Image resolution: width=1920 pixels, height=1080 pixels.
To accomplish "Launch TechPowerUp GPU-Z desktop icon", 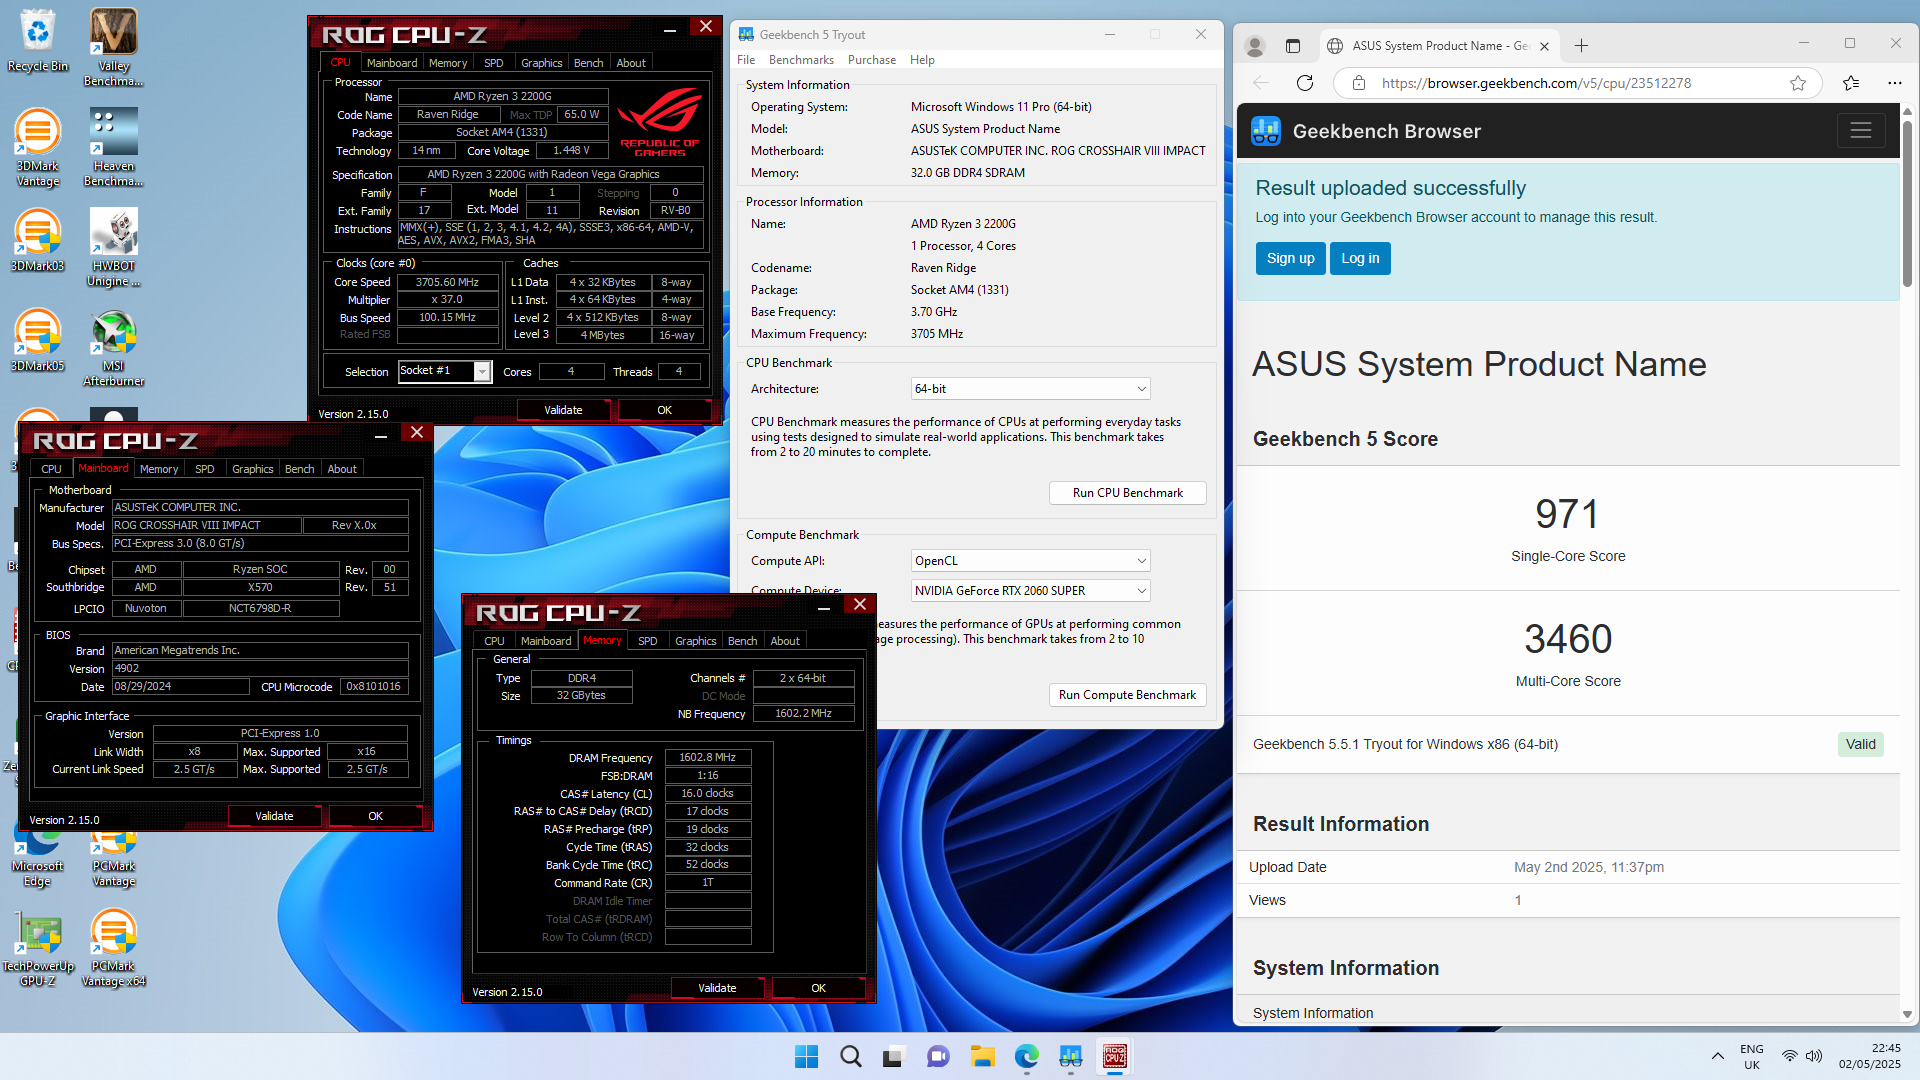I will (x=37, y=947).
